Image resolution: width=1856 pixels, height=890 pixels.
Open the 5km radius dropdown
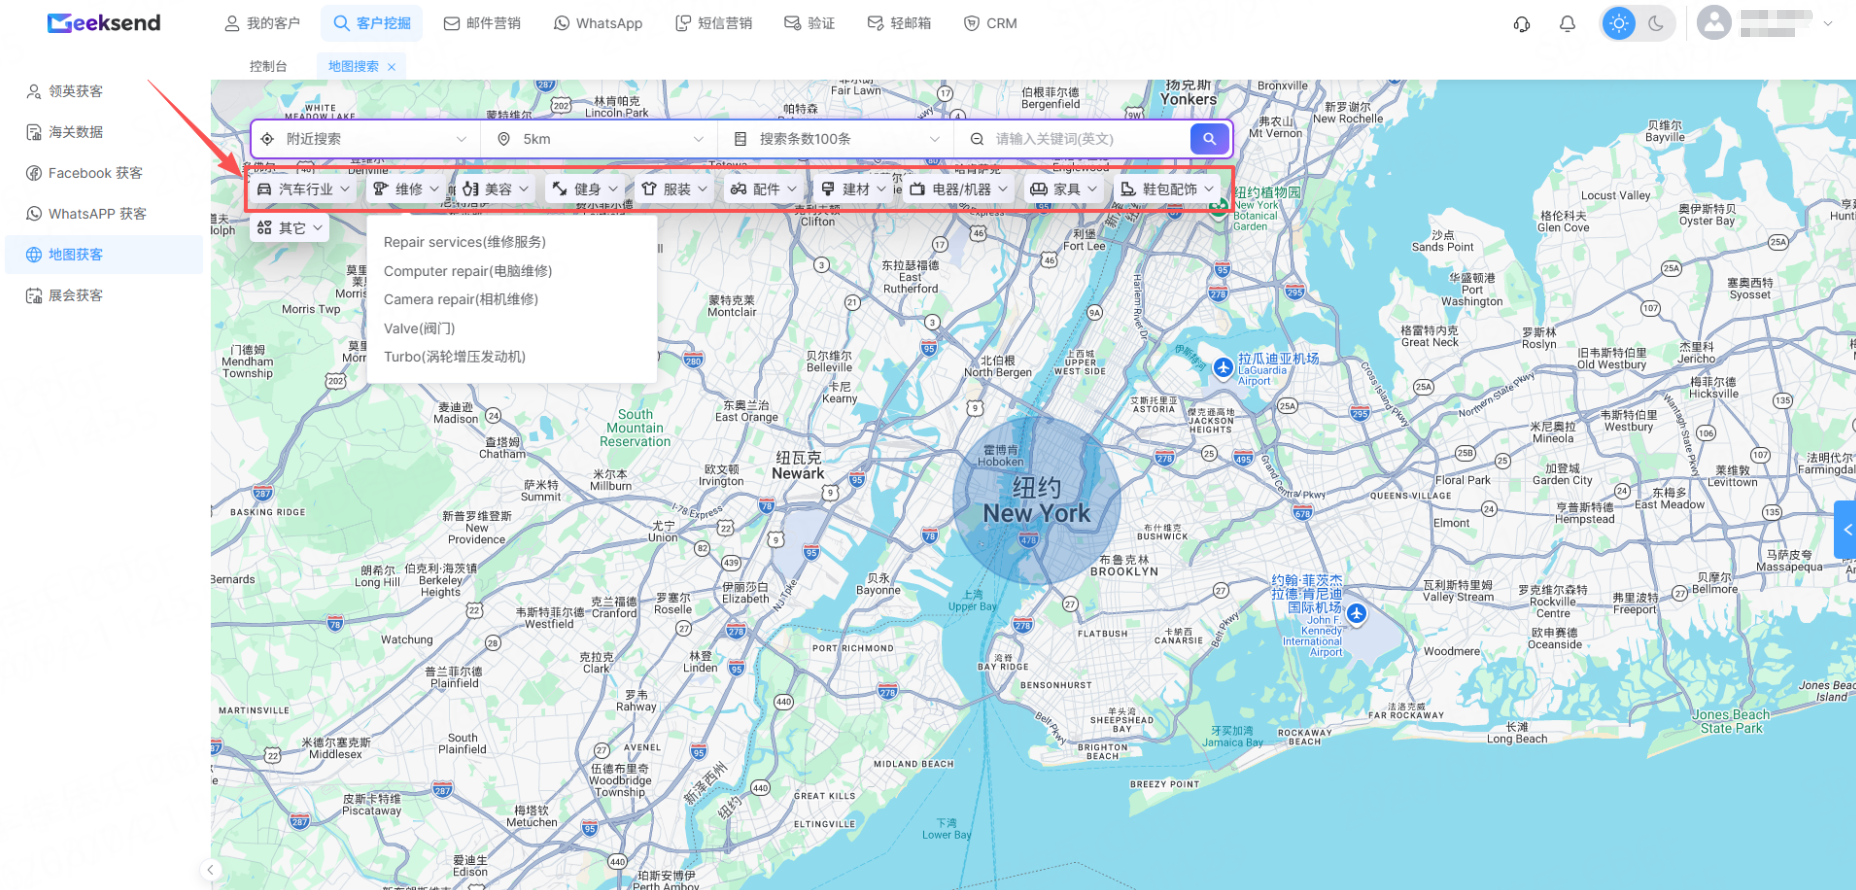coord(600,139)
